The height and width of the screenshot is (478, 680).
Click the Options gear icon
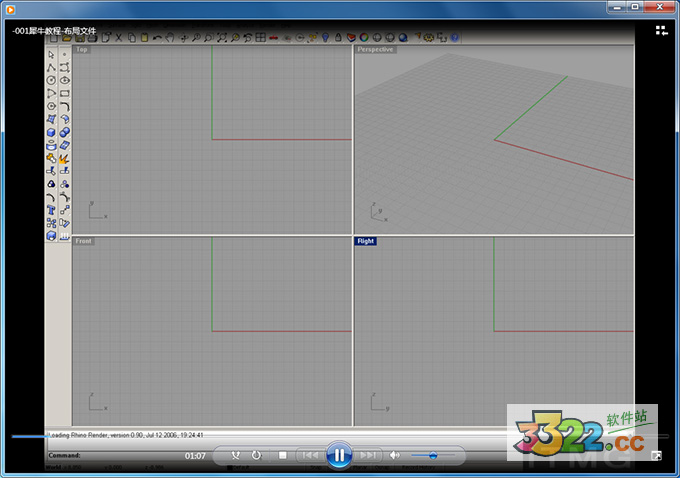click(428, 38)
